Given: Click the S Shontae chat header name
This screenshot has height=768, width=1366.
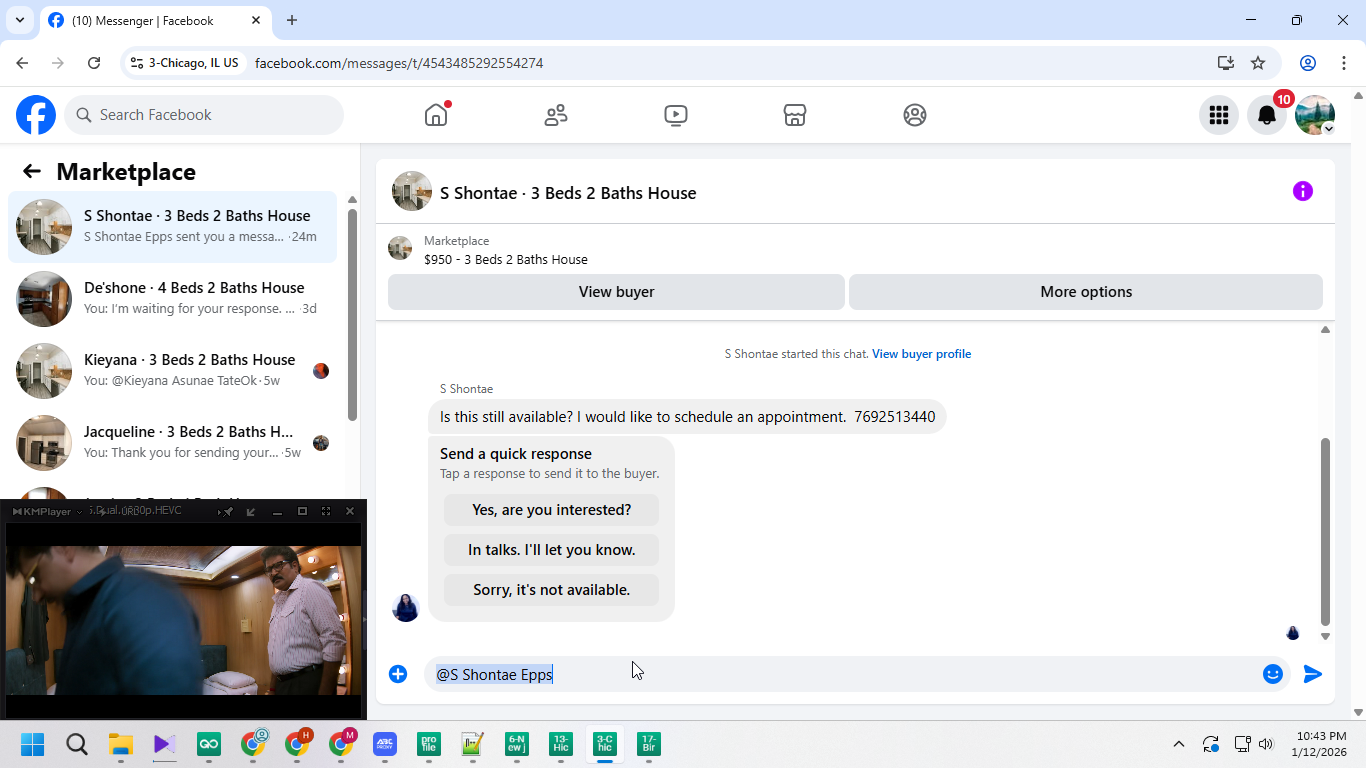Looking at the screenshot, I should coord(568,193).
